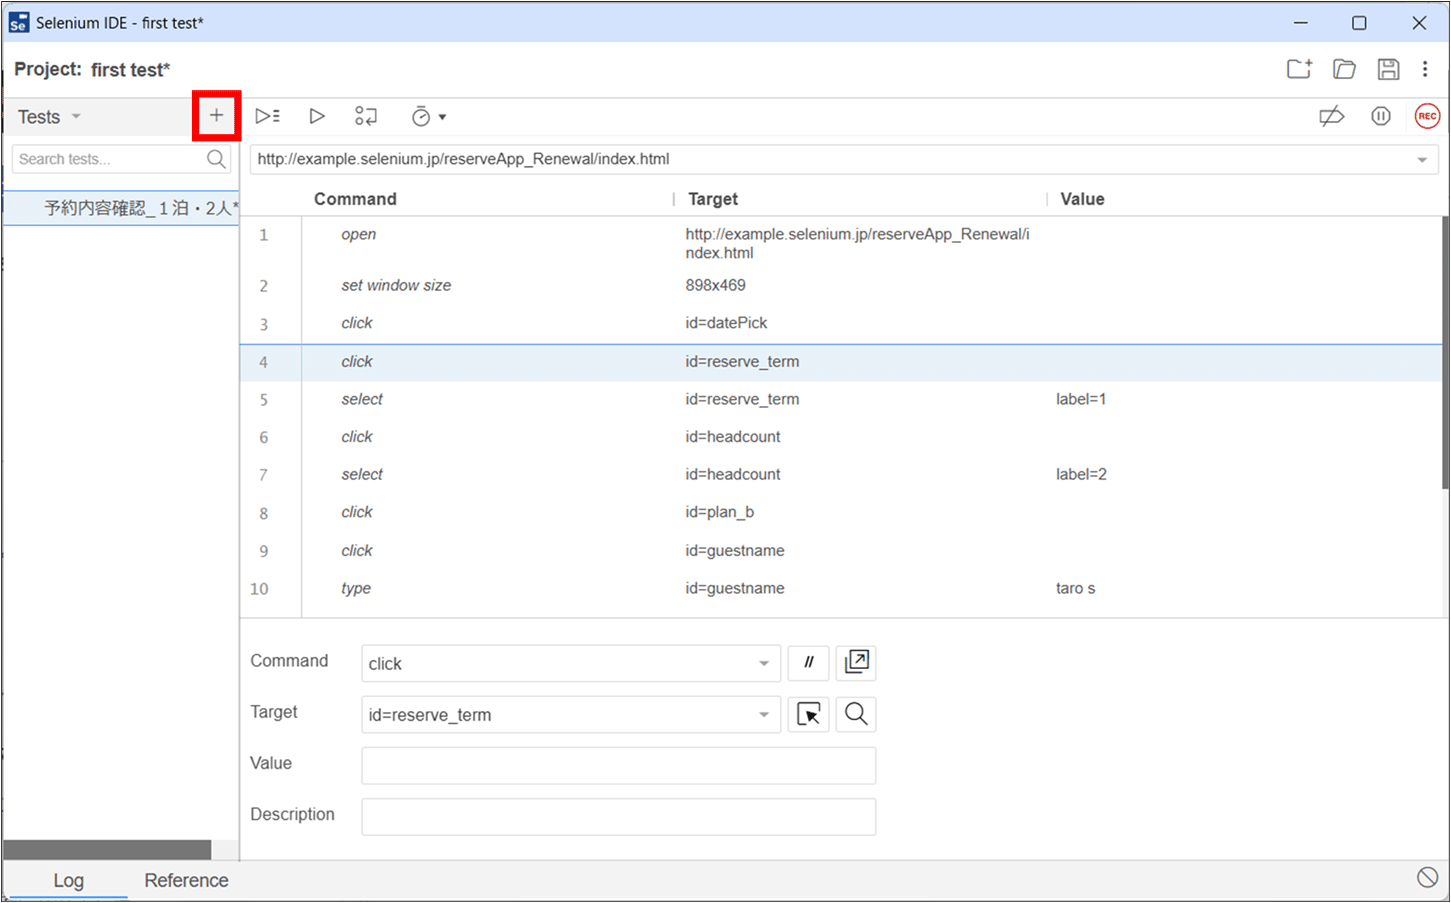Viewport: 1451px width, 903px height.
Task: Select row 5 select reserve_term command
Action: (841, 399)
